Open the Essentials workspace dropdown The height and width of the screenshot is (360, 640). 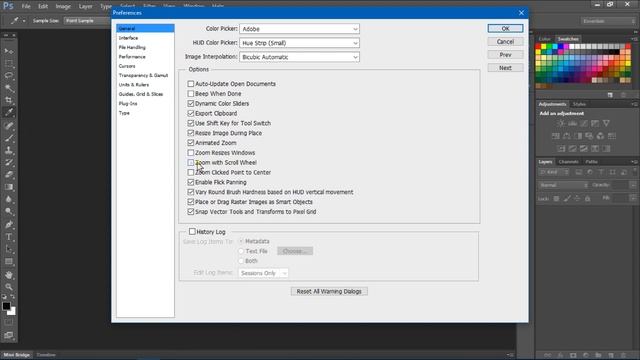(609, 21)
